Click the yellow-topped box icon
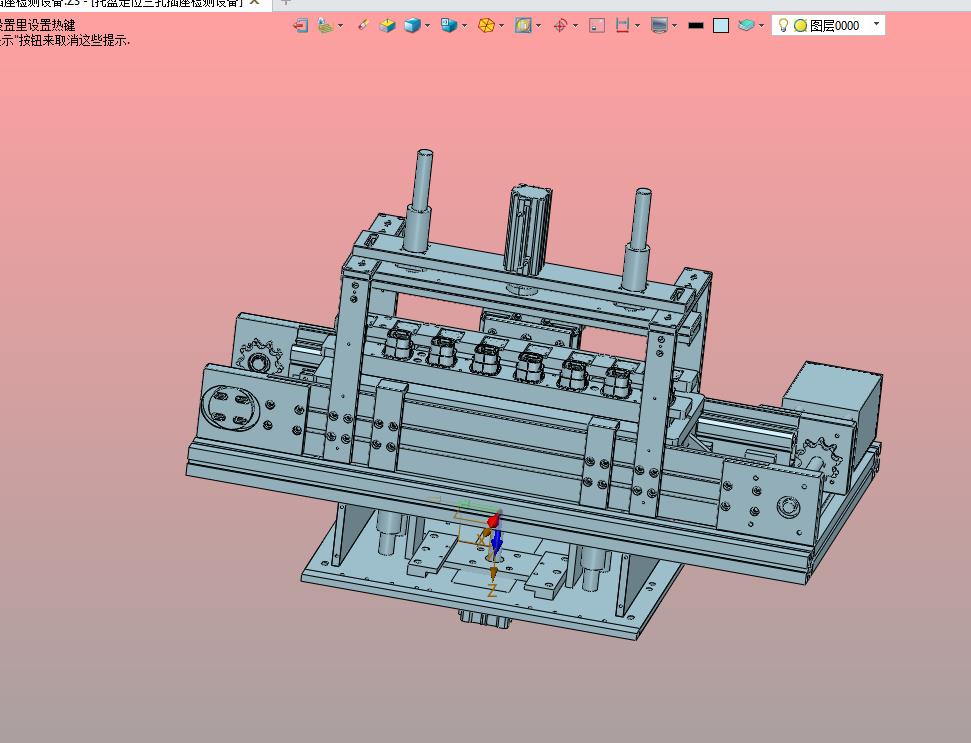 click(388, 25)
